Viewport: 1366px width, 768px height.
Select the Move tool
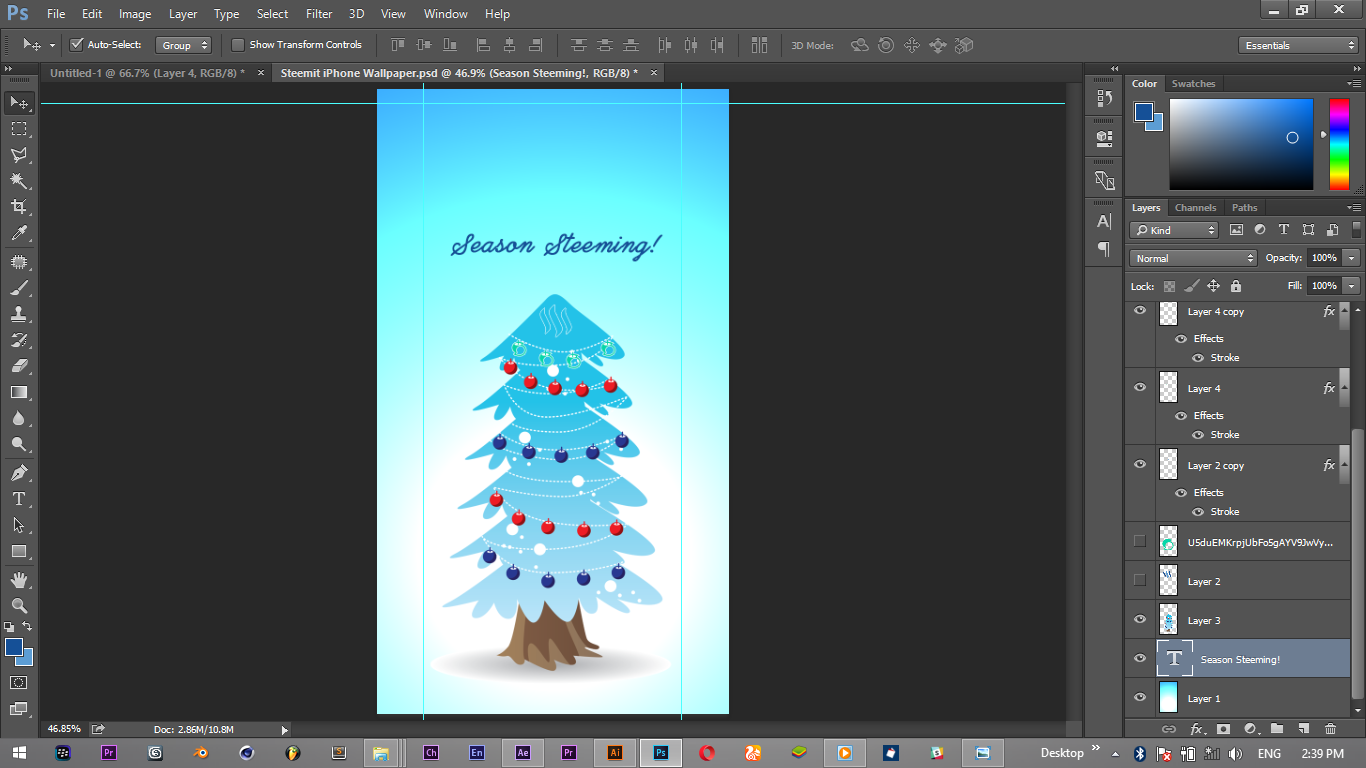19,102
